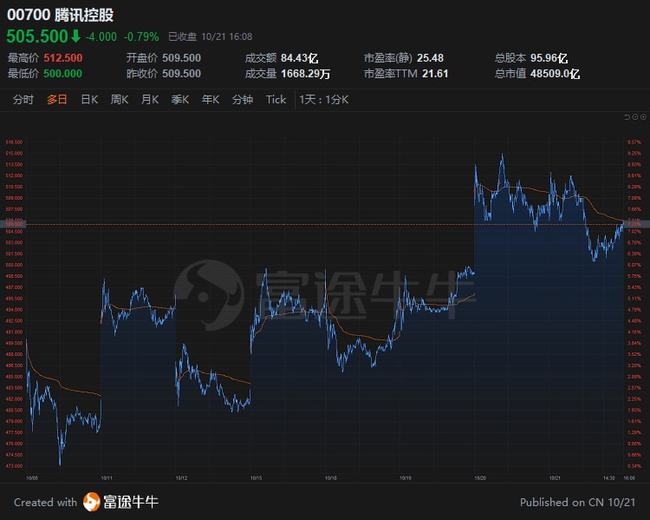This screenshot has height=520, width=650.
Task: Open the 日K chart tab
Action: coord(89,100)
